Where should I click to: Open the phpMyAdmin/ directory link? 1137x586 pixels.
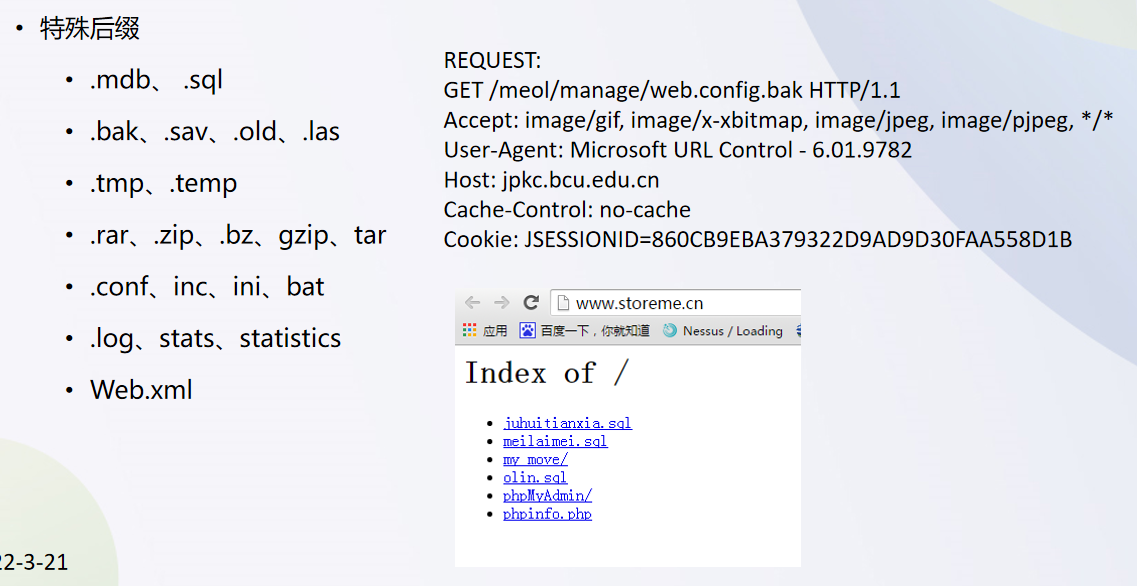tap(547, 495)
